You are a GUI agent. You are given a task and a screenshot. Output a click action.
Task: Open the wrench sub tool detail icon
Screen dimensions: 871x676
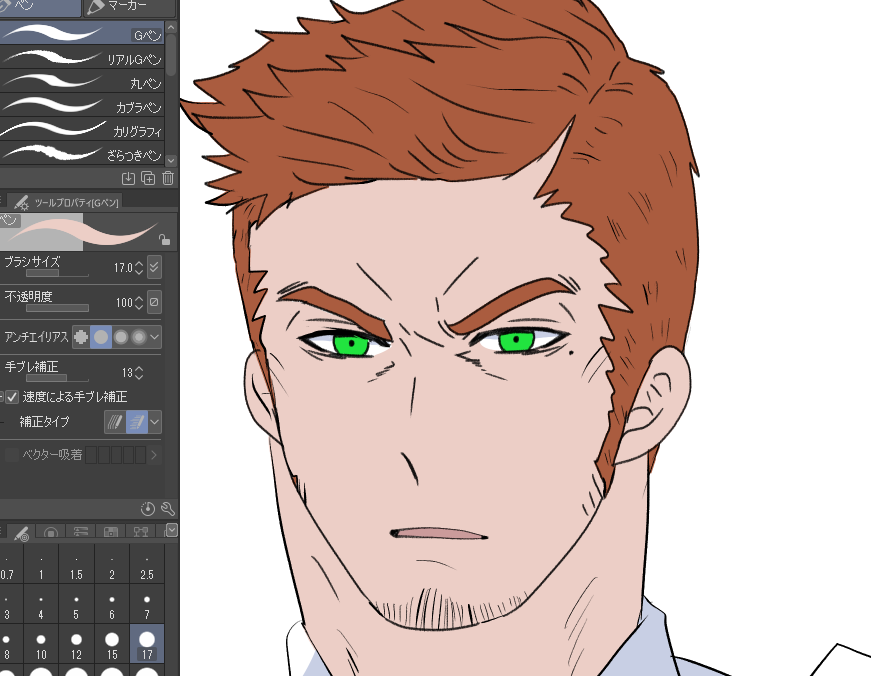(168, 508)
